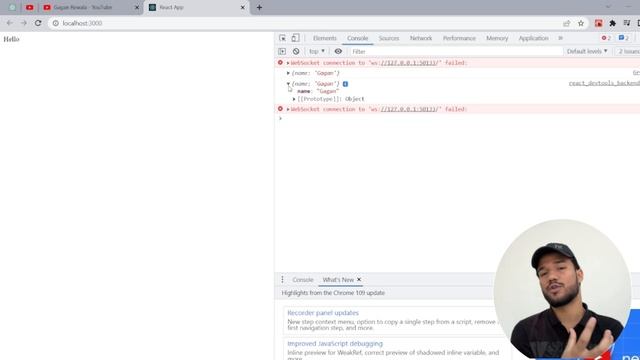Image resolution: width=640 pixels, height=360 pixels.
Task: Switch to the Console tab
Action: coord(358,38)
